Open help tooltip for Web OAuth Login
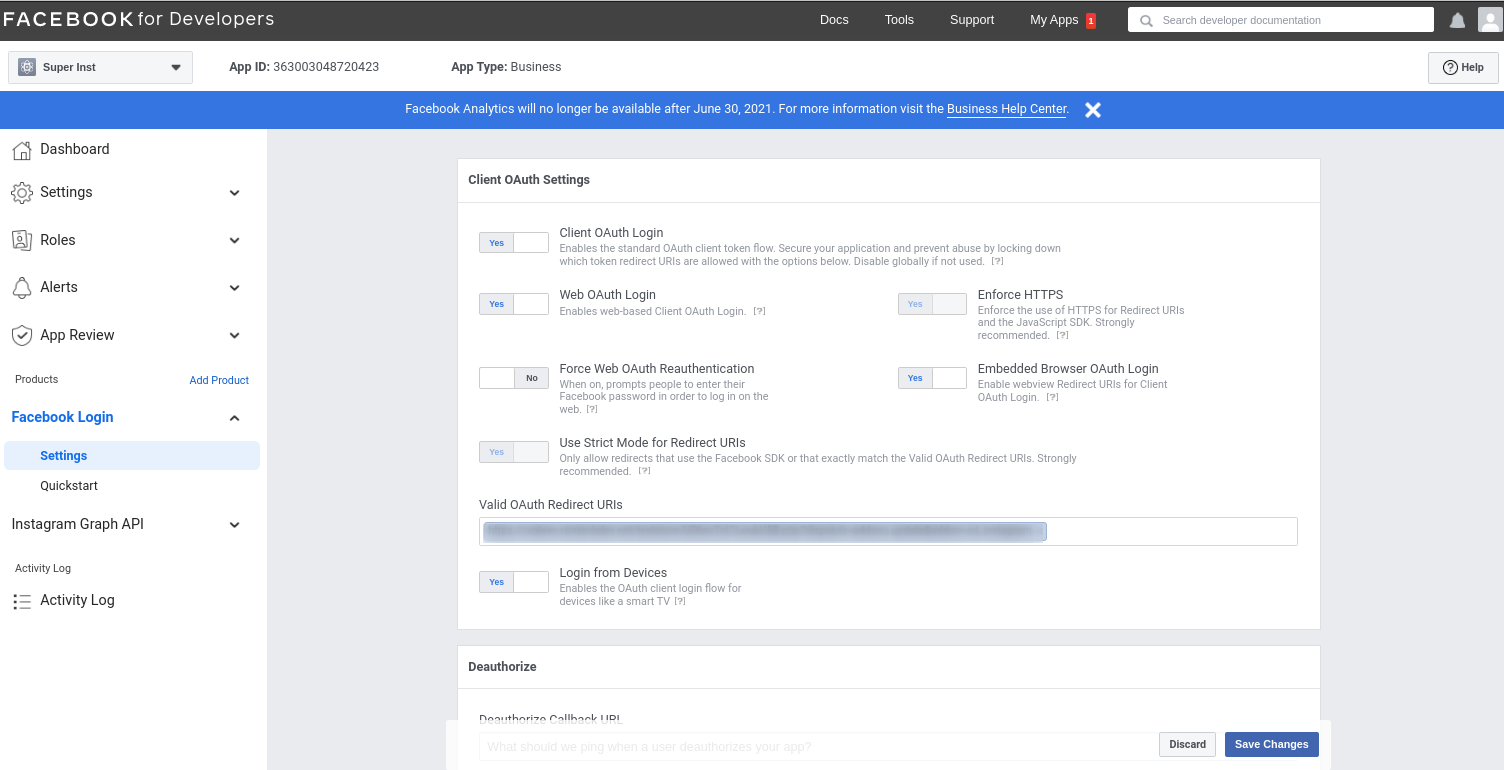The image size is (1504, 770). tap(759, 312)
